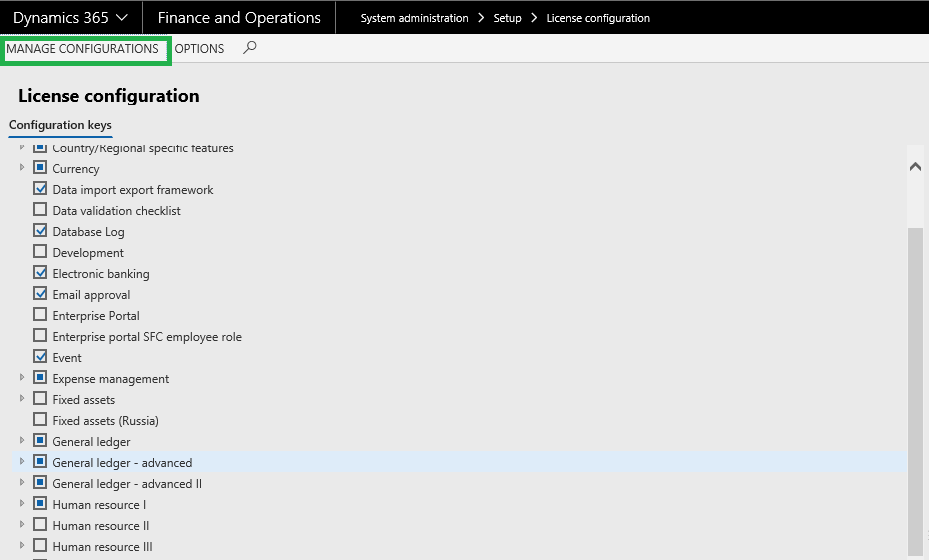Check the Enterprise Portal checkbox

(x=40, y=315)
